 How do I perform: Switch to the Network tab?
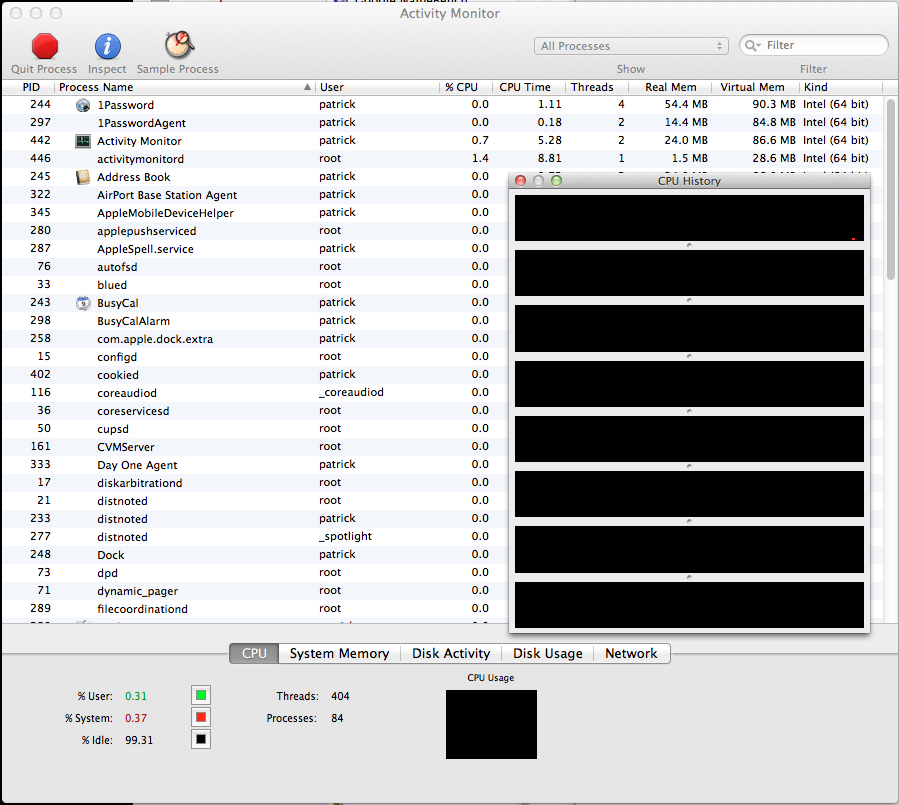coord(631,654)
